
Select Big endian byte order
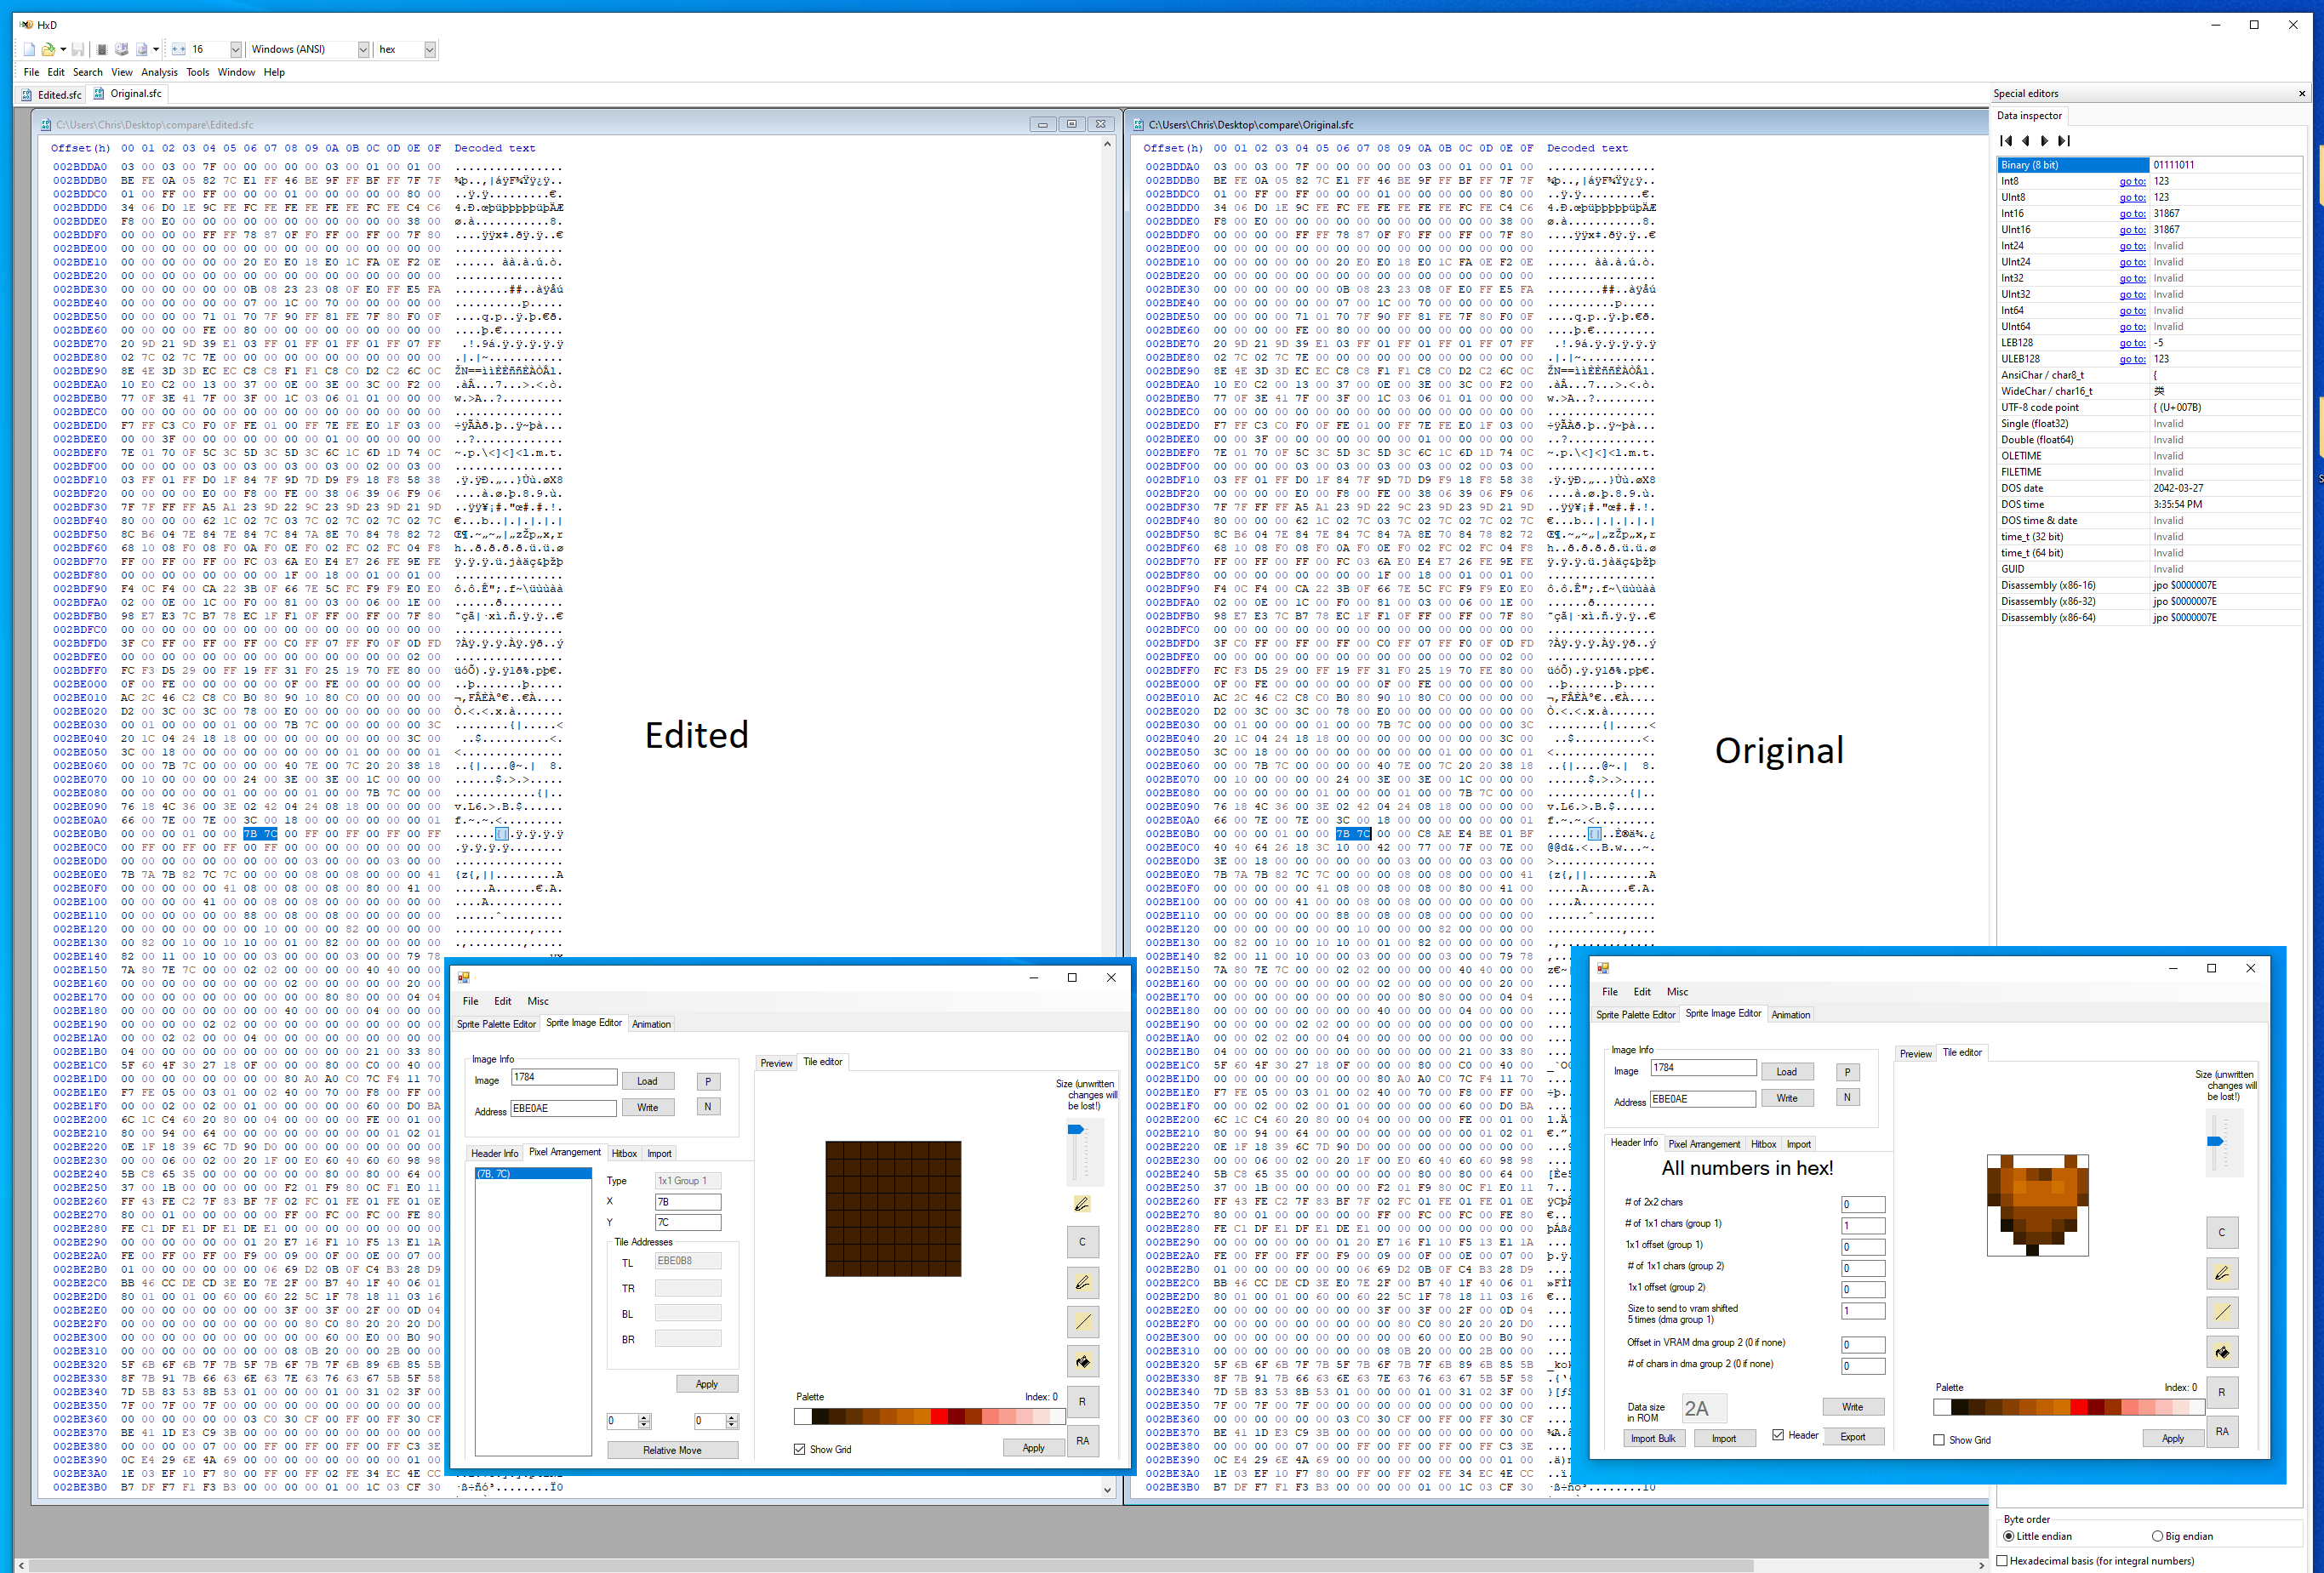click(x=2157, y=1536)
